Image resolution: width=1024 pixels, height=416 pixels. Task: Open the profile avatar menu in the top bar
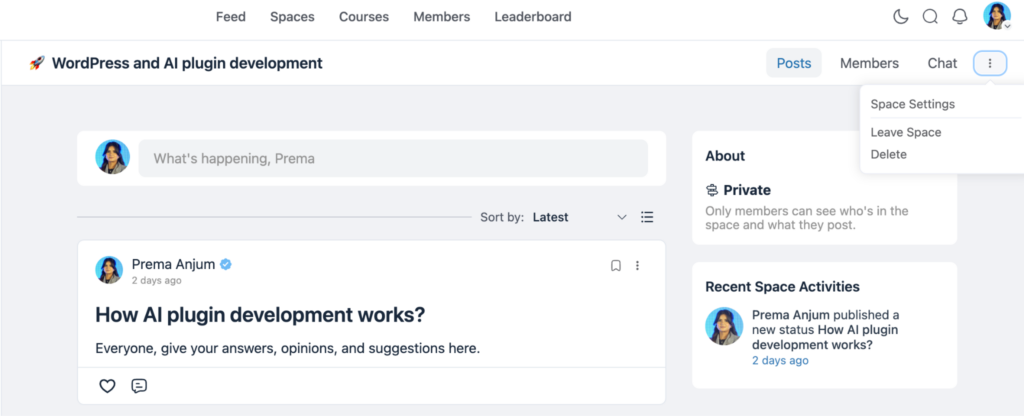997,16
